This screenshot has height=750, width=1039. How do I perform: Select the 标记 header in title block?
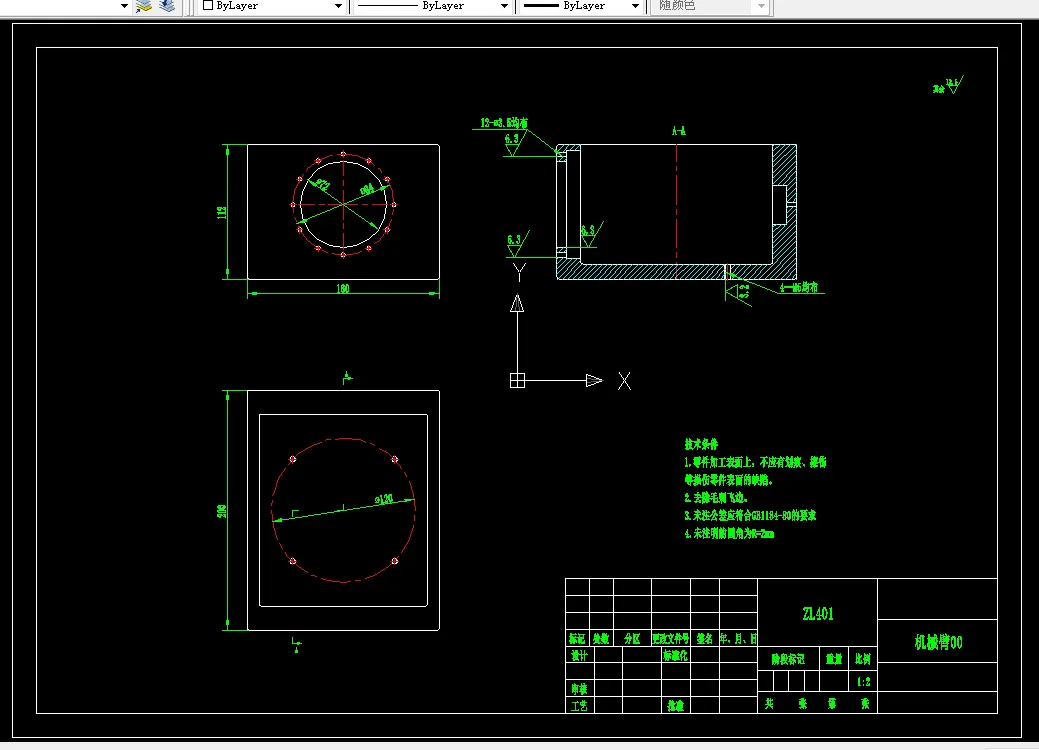click(x=577, y=639)
